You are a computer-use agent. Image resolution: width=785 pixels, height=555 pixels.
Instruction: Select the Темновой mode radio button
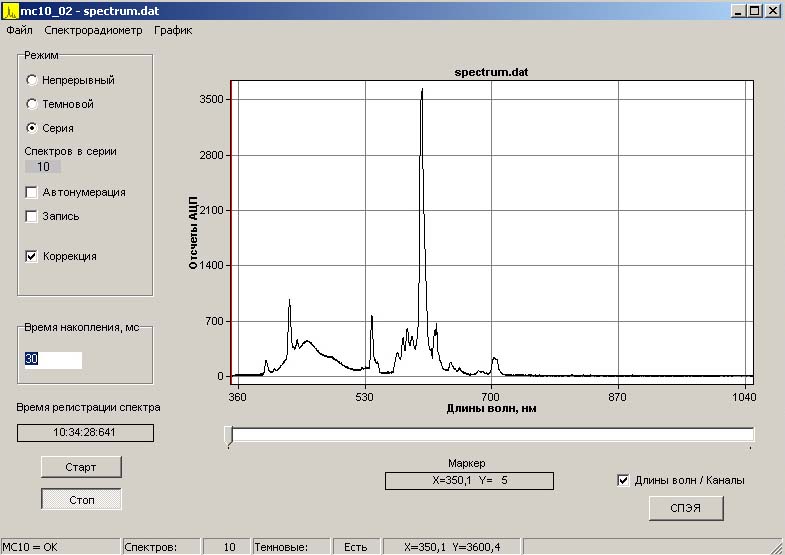click(32, 104)
